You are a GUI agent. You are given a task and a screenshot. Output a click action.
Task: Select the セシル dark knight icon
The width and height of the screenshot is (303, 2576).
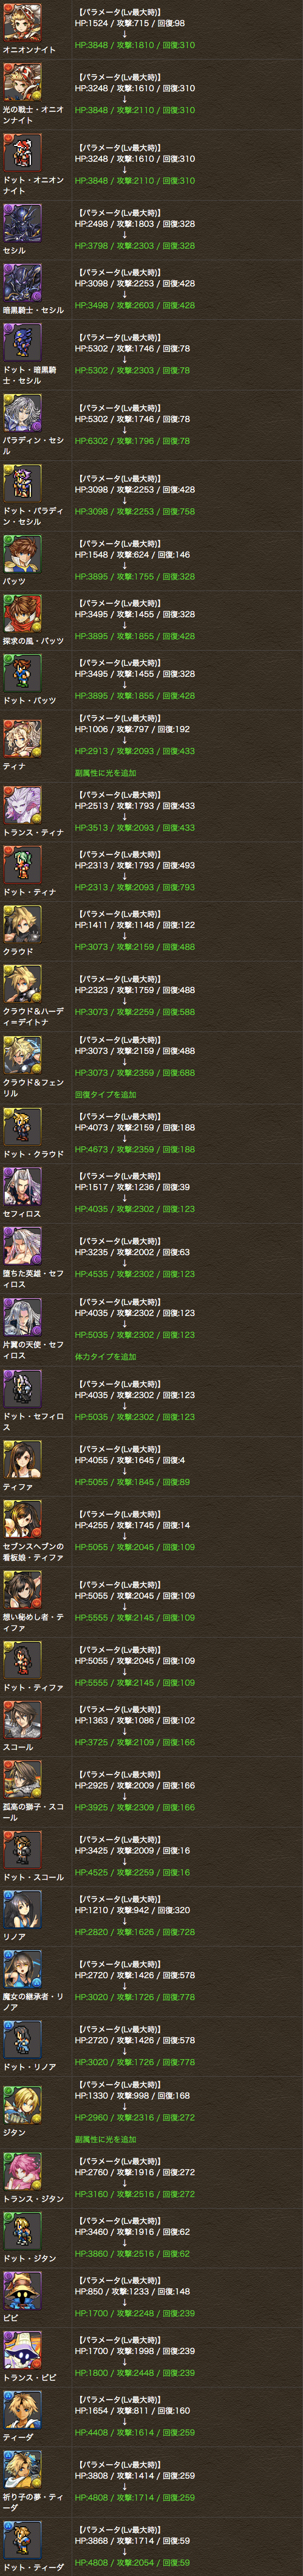[x=22, y=224]
